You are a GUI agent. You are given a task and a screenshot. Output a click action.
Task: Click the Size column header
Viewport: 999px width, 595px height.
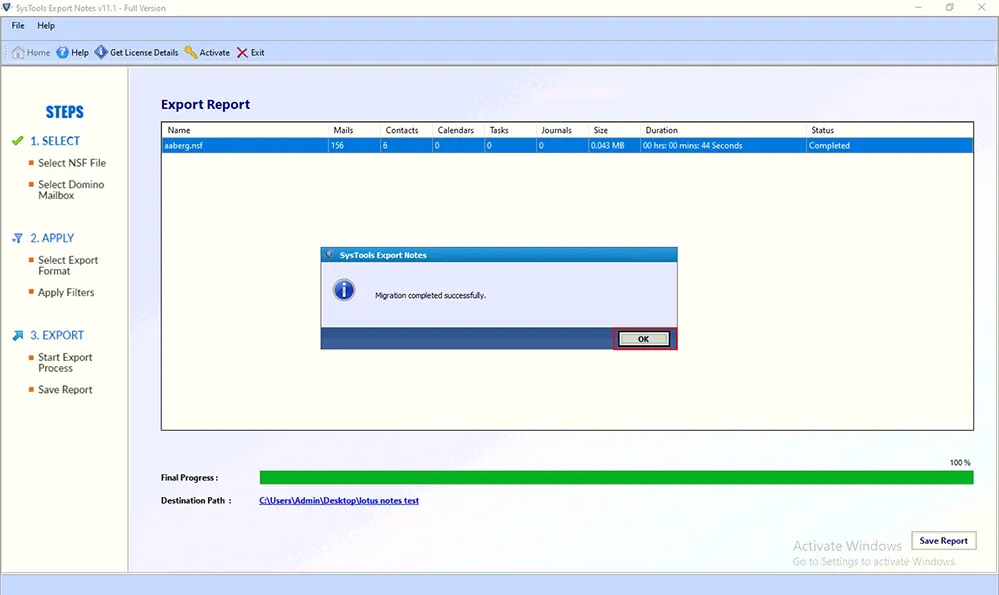click(x=614, y=130)
